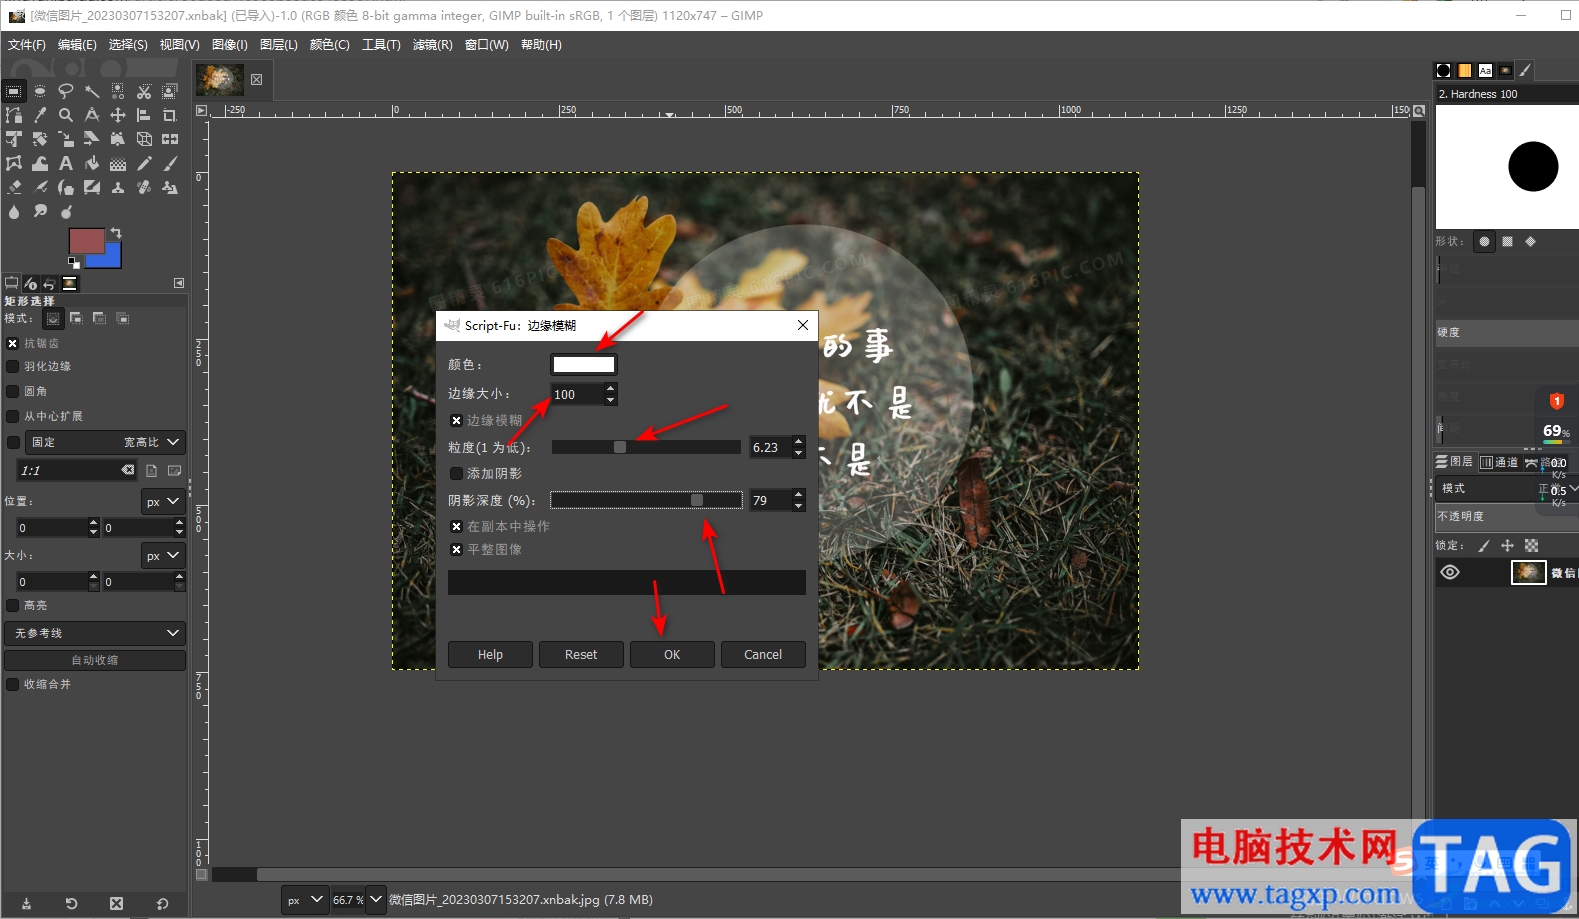The image size is (1579, 919).
Task: Select the Fuzzy Select magic wand tool
Action: click(92, 91)
